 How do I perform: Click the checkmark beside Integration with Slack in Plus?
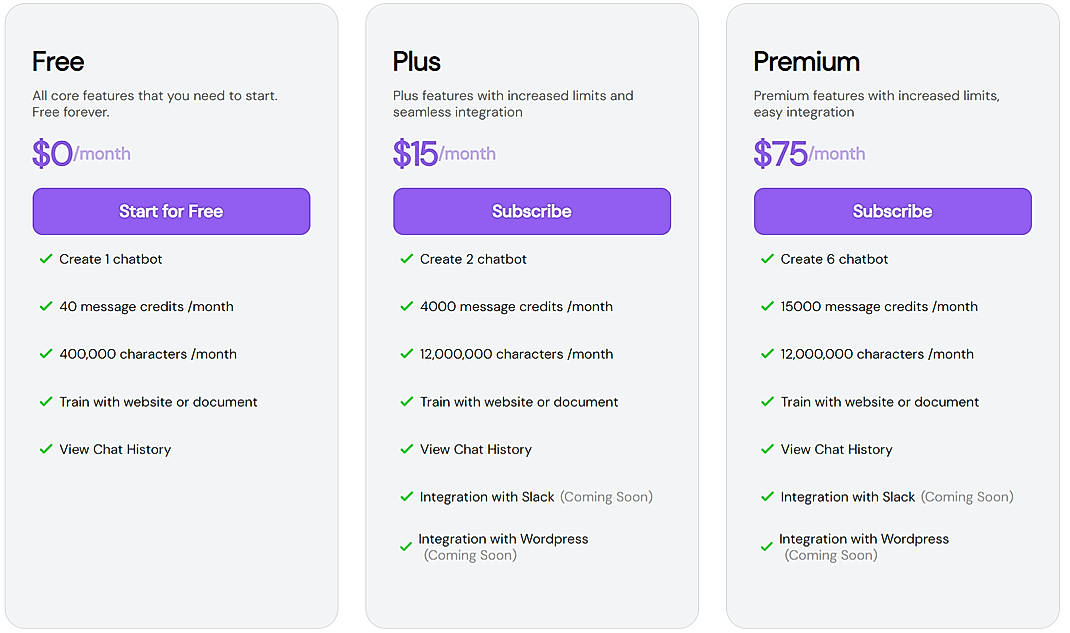click(x=407, y=497)
